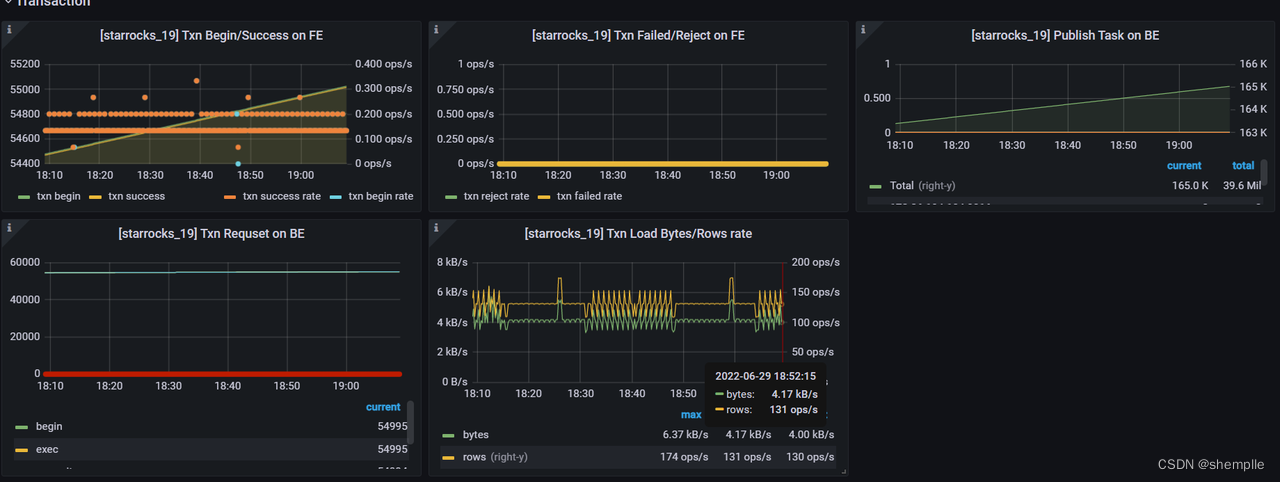Collapse the Transaction dashboard row
Screen dimensions: 1280x482
(54, 3)
